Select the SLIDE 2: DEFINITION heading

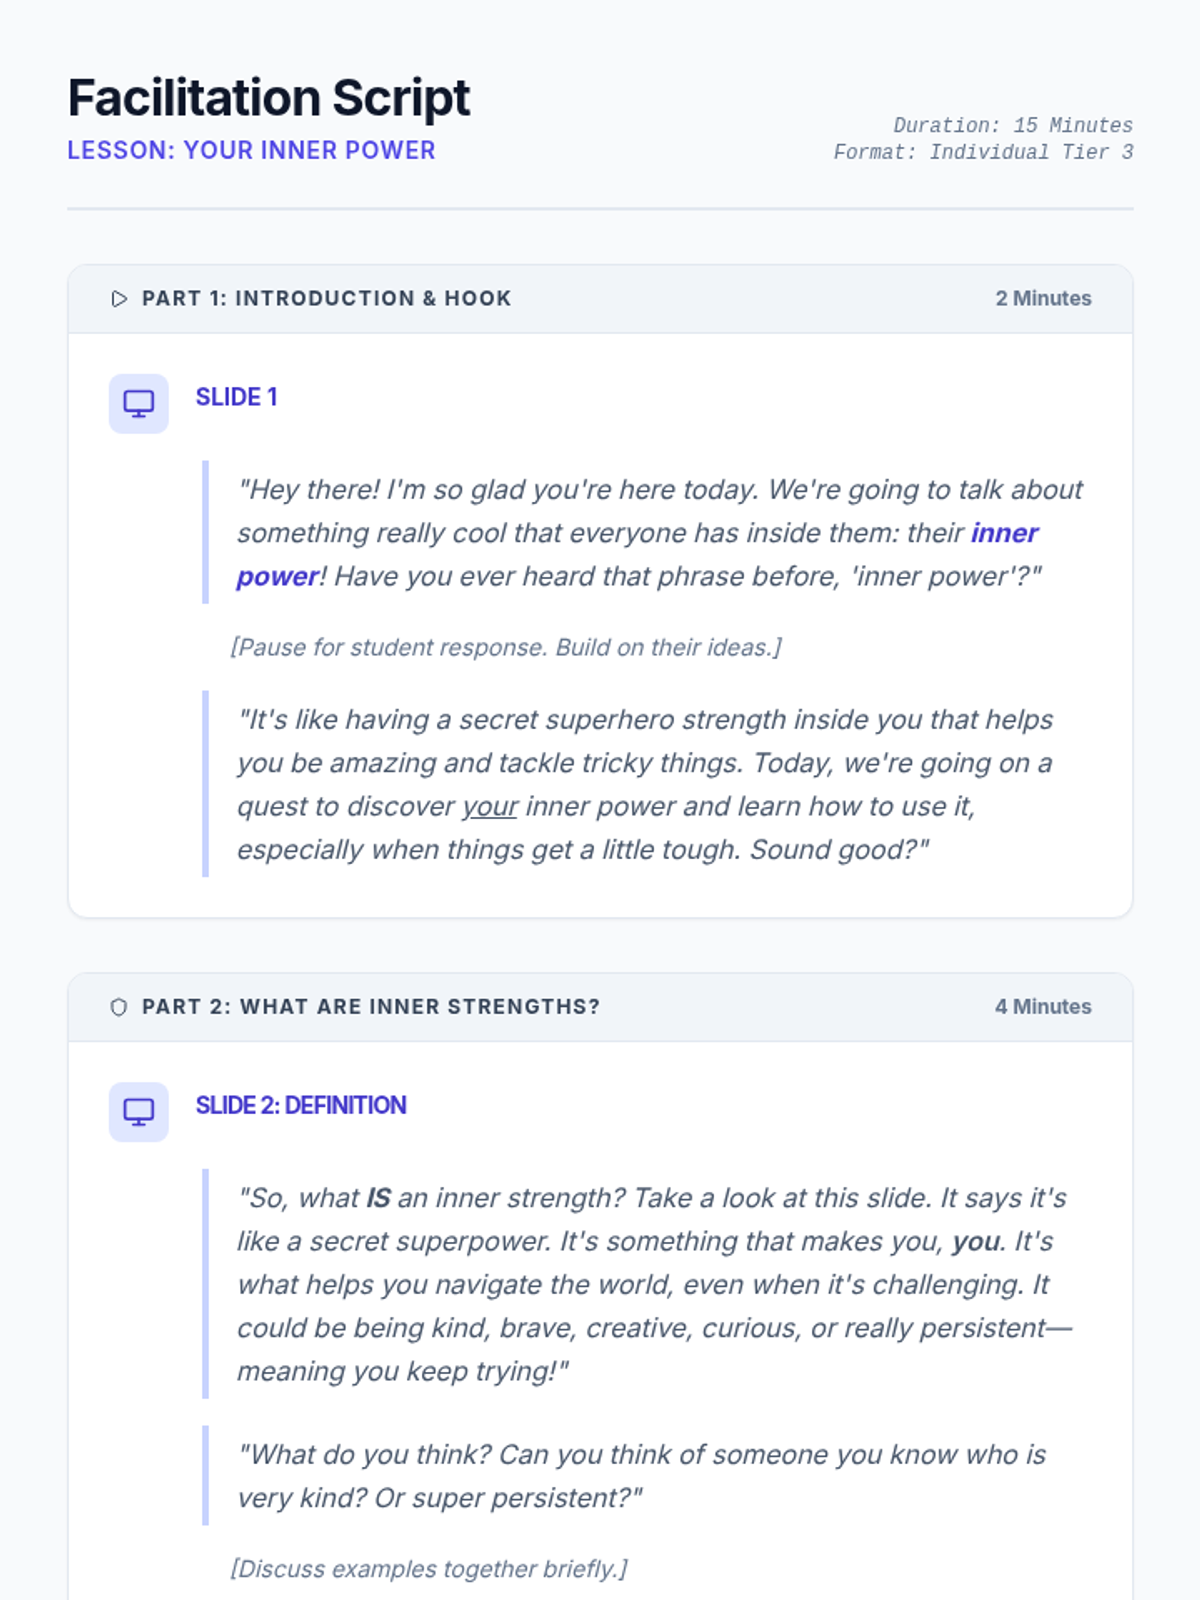coord(301,1105)
